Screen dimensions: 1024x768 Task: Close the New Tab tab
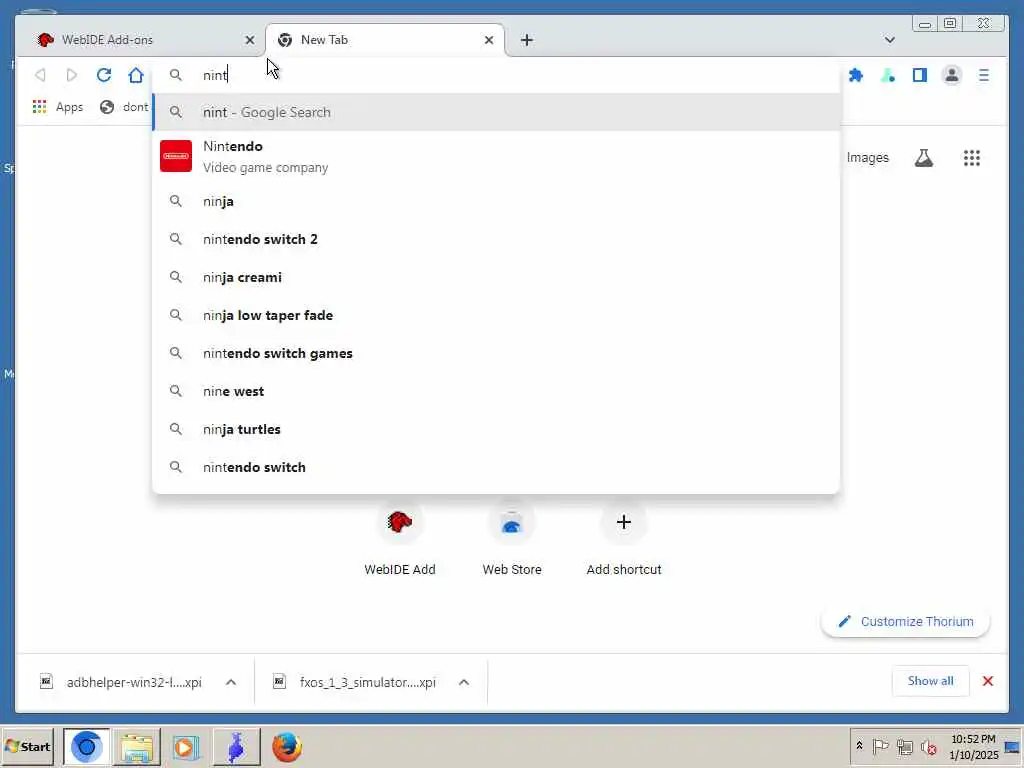point(488,40)
